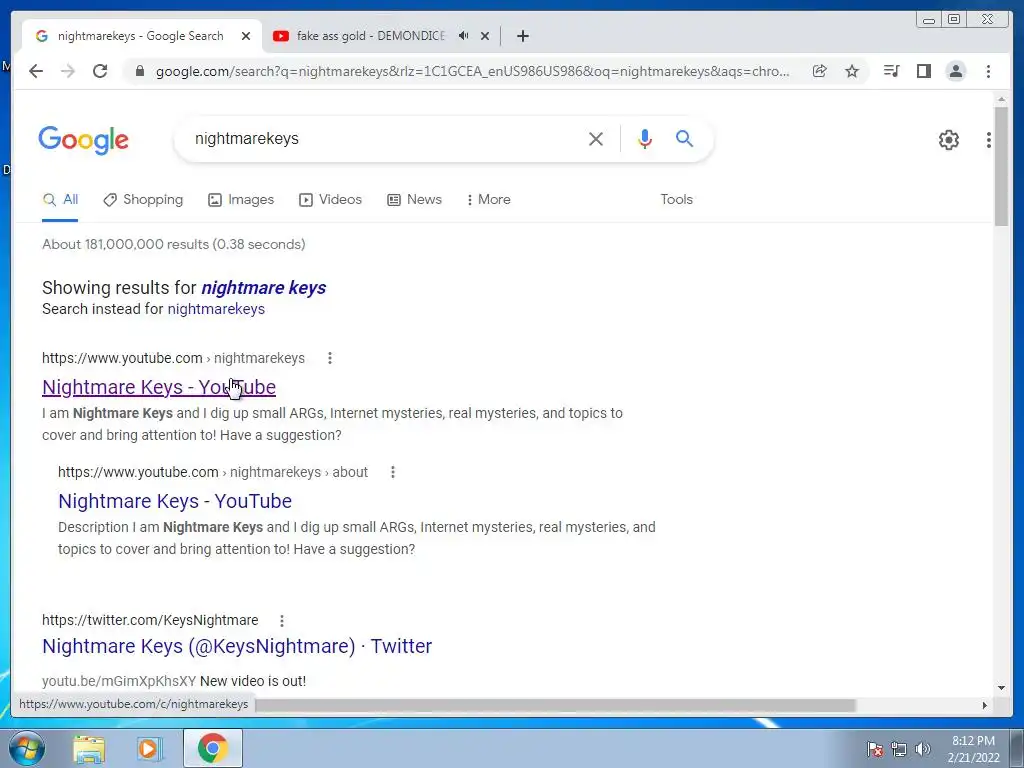The image size is (1024, 768).
Task: Expand the More search categories menu
Action: pos(488,200)
